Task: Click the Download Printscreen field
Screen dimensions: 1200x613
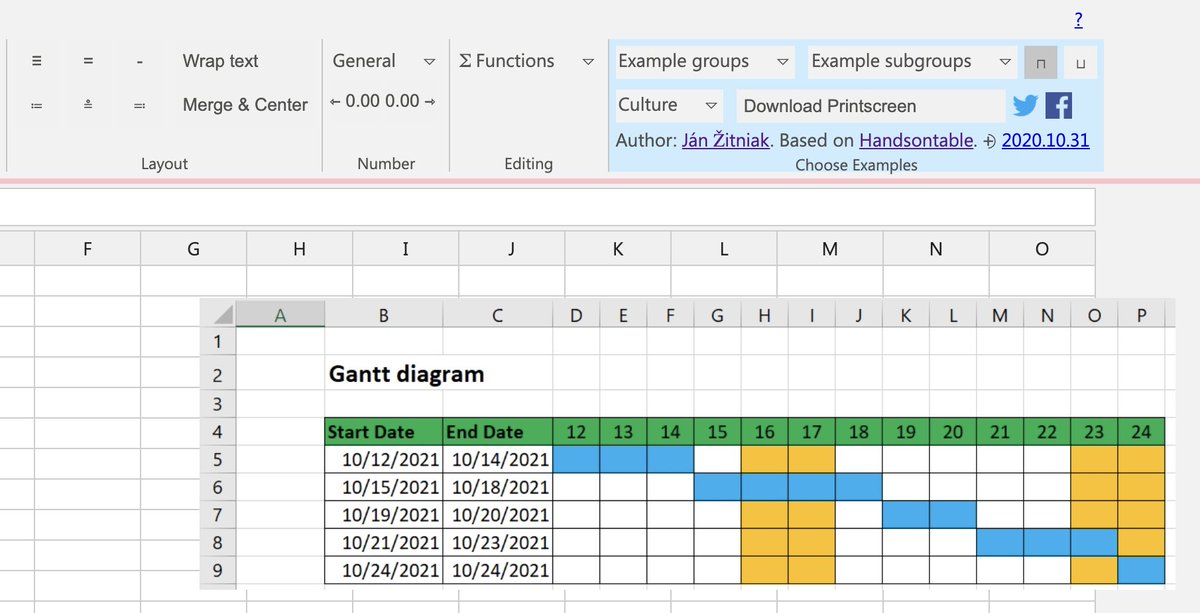Action: (x=870, y=104)
